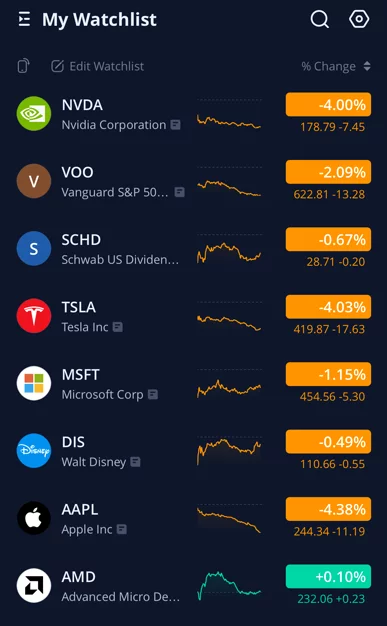Open the search magnifier icon
387x626 pixels.
[320, 19]
